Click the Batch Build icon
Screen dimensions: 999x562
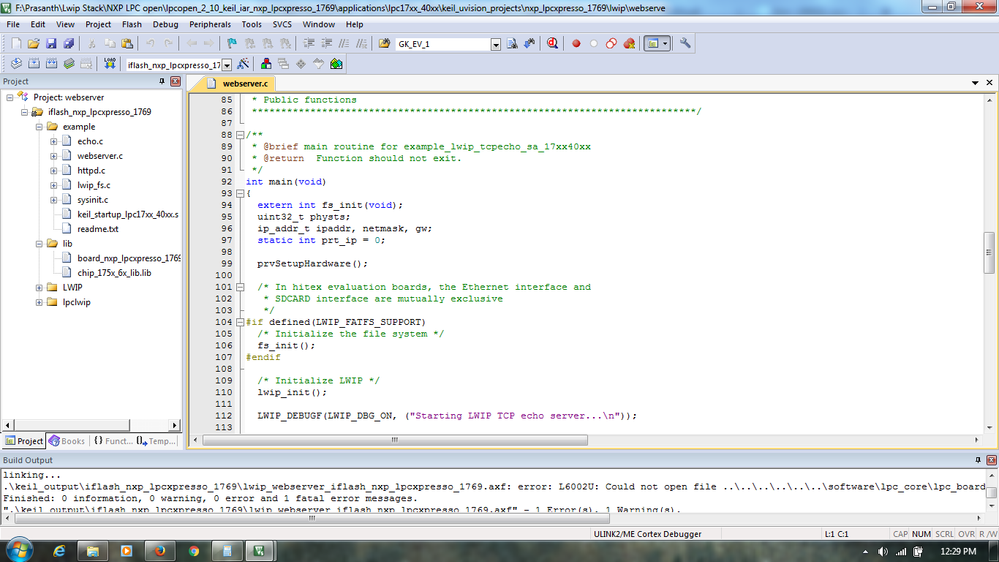pos(69,64)
